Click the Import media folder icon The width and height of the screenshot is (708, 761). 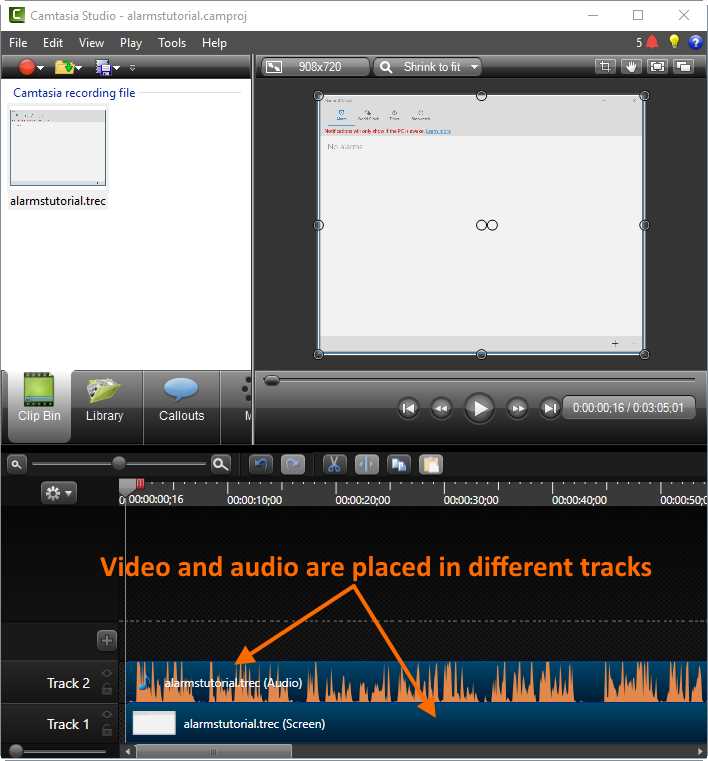click(64, 67)
